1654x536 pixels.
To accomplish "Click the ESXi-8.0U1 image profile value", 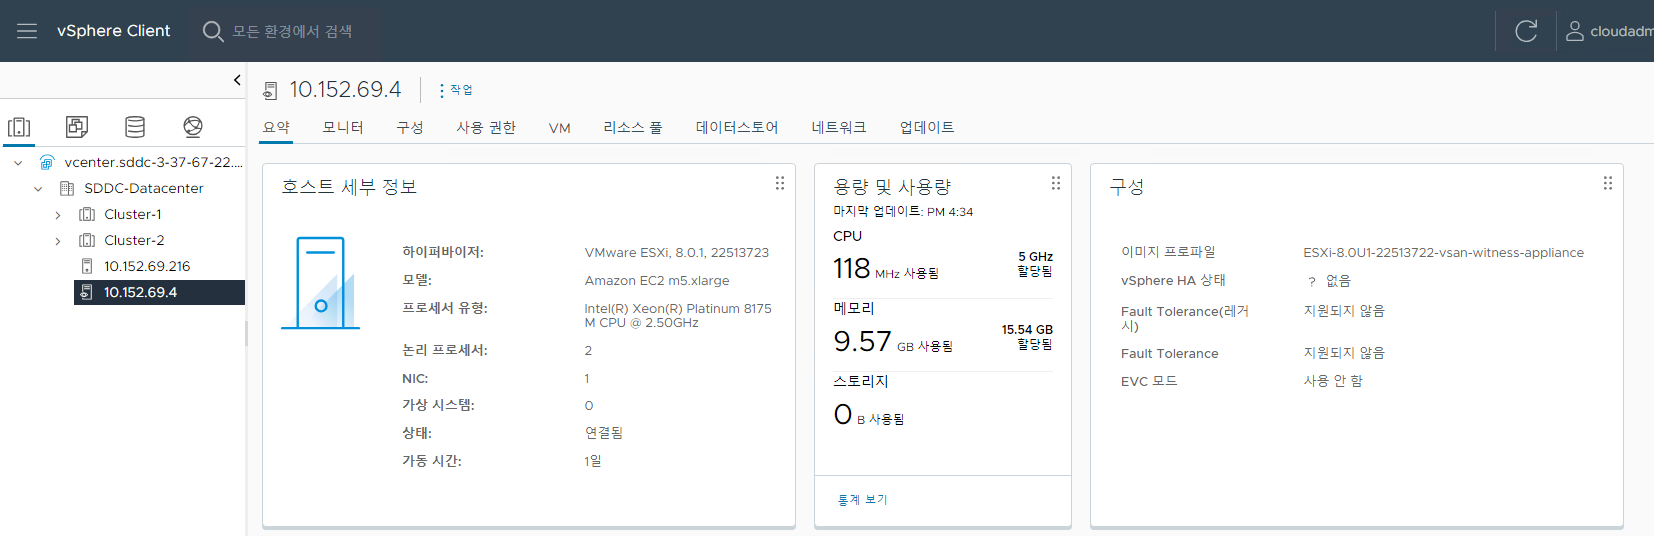I will [1443, 253].
